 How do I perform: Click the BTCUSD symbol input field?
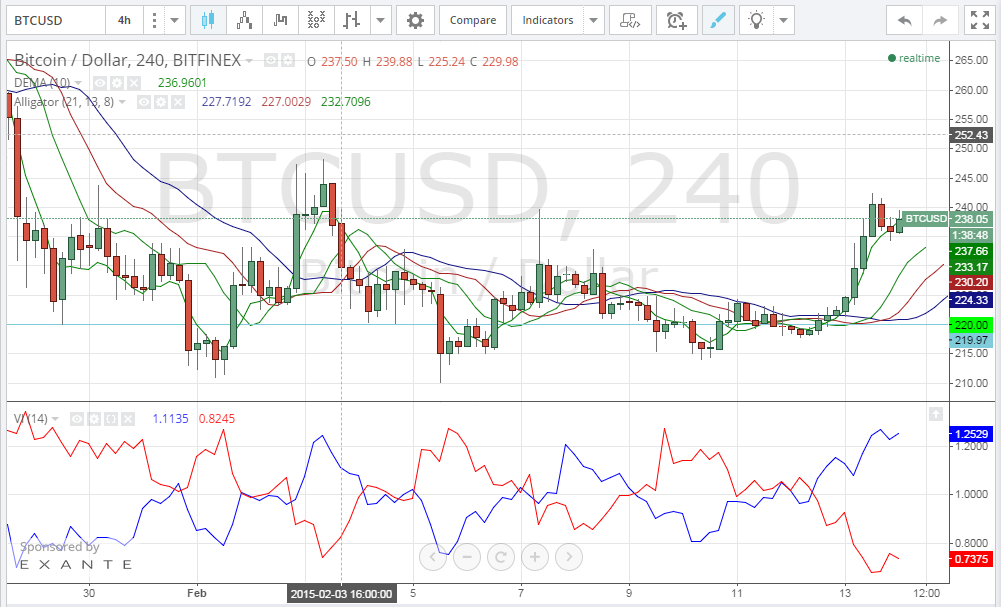tap(50, 19)
